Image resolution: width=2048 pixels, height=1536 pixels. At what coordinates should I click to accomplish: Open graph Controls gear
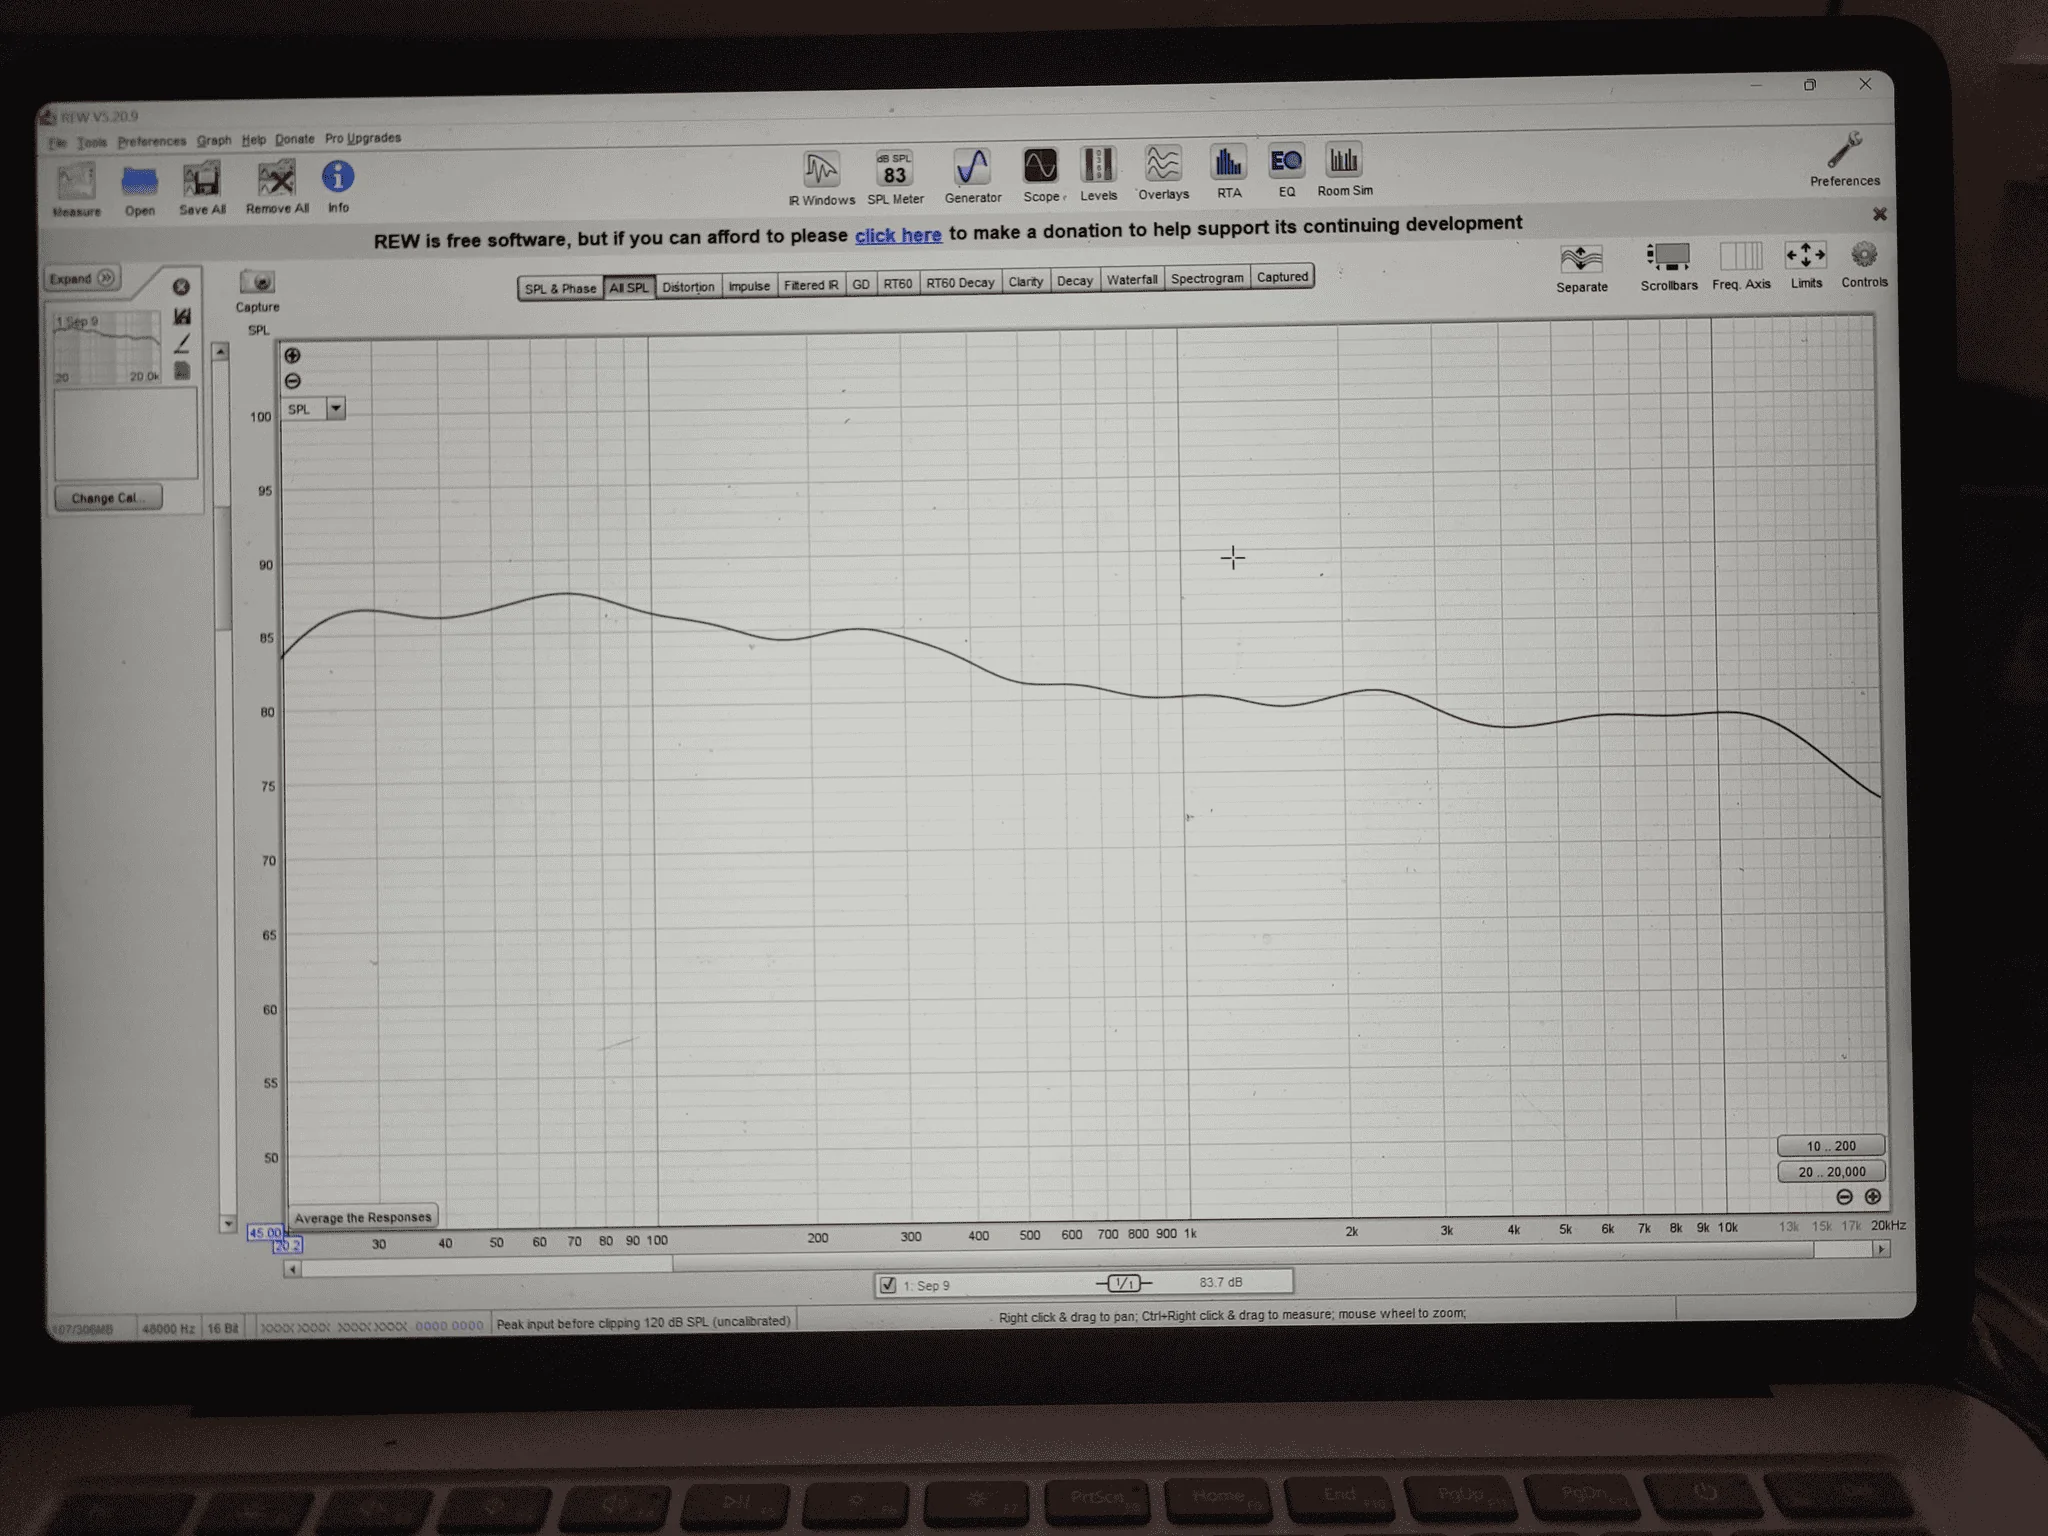click(1864, 262)
